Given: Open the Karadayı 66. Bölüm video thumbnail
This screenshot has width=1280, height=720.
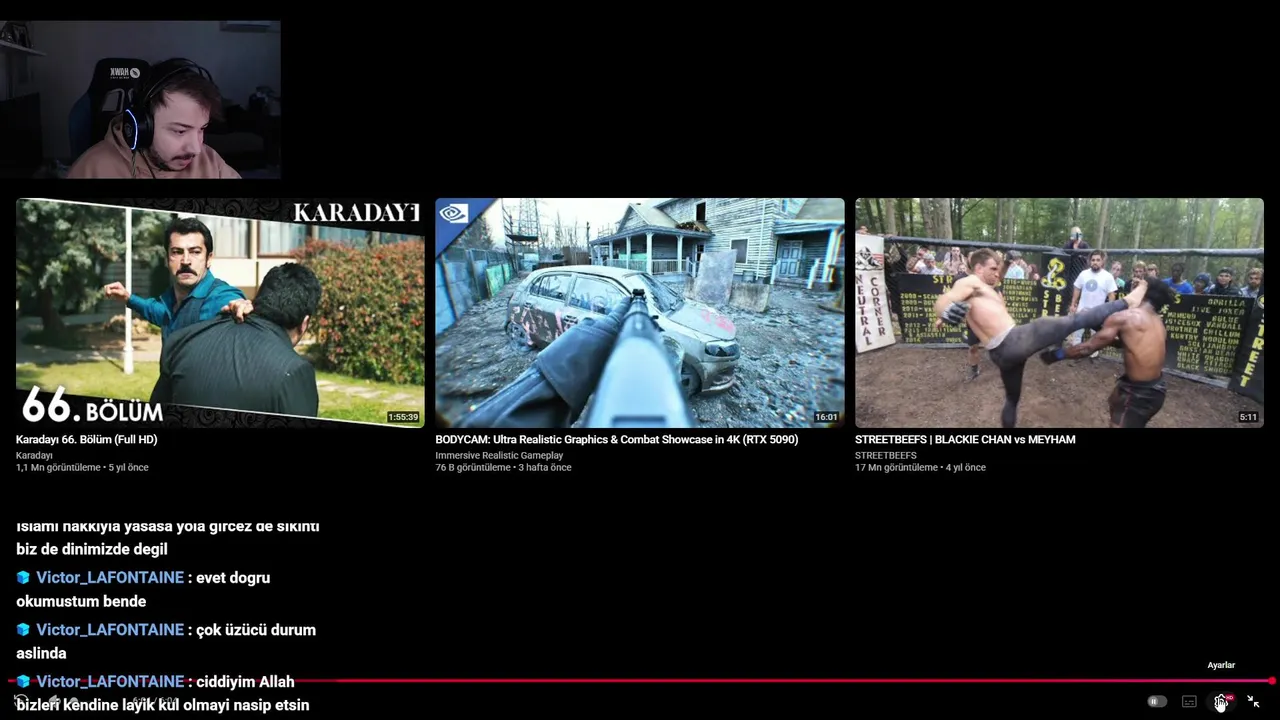Looking at the screenshot, I should coord(220,313).
